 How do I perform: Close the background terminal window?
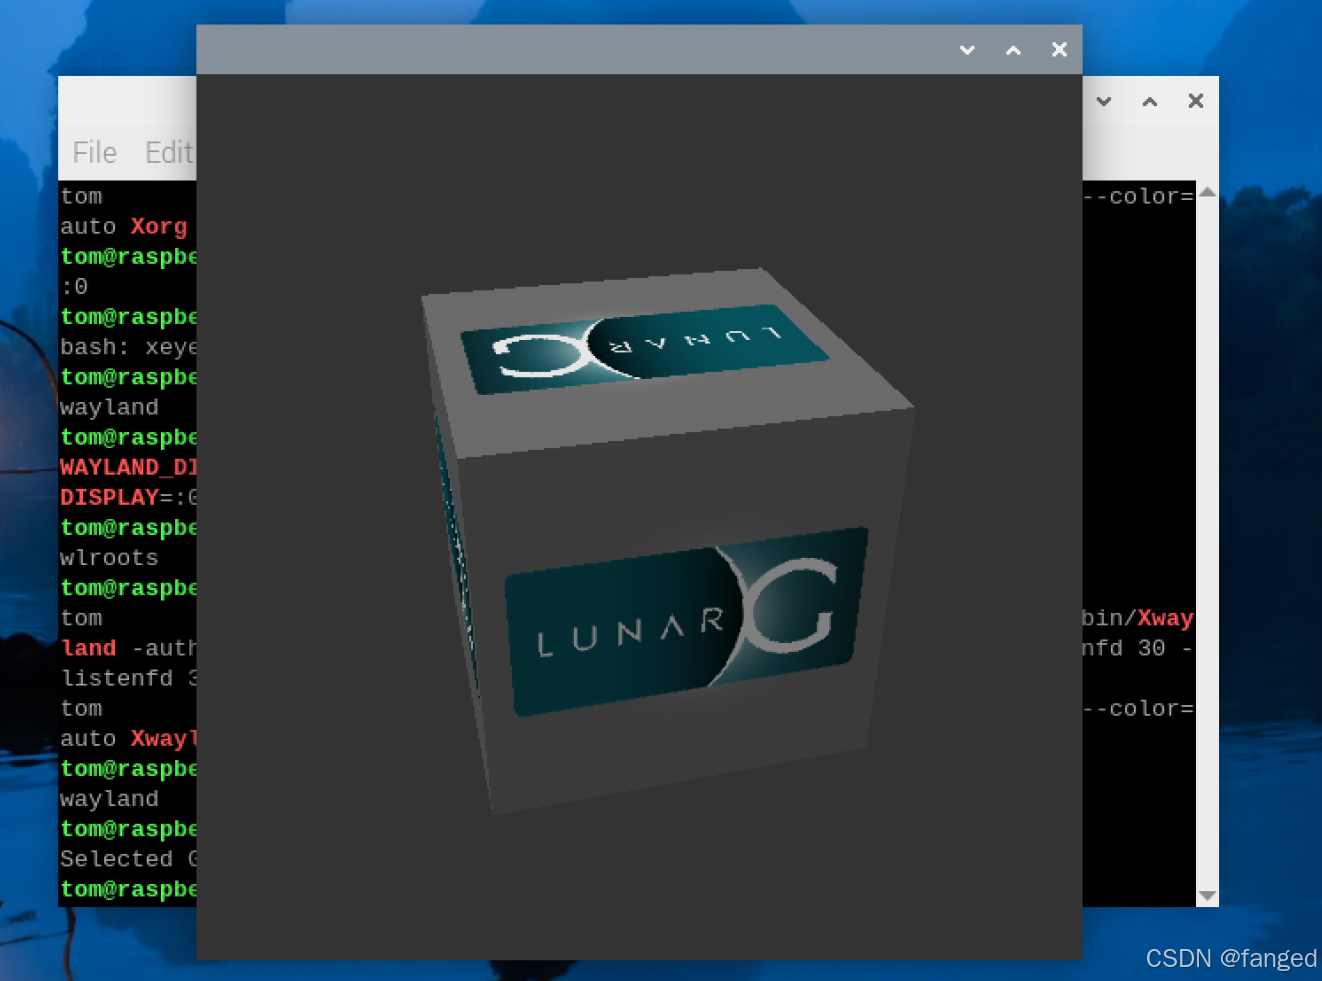[1195, 100]
